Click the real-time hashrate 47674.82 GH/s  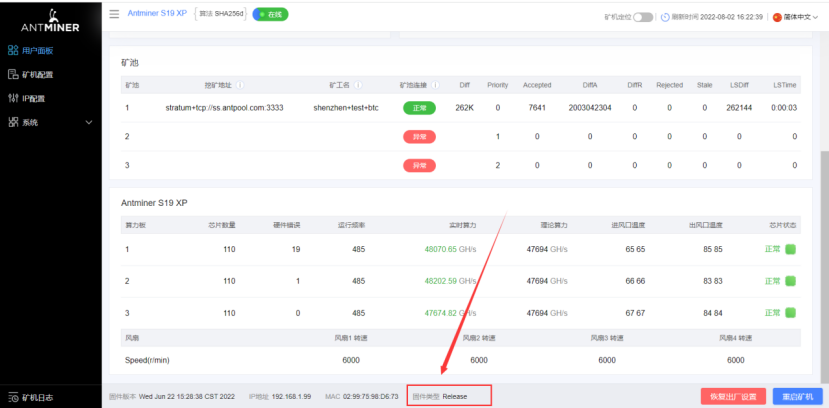450,313
